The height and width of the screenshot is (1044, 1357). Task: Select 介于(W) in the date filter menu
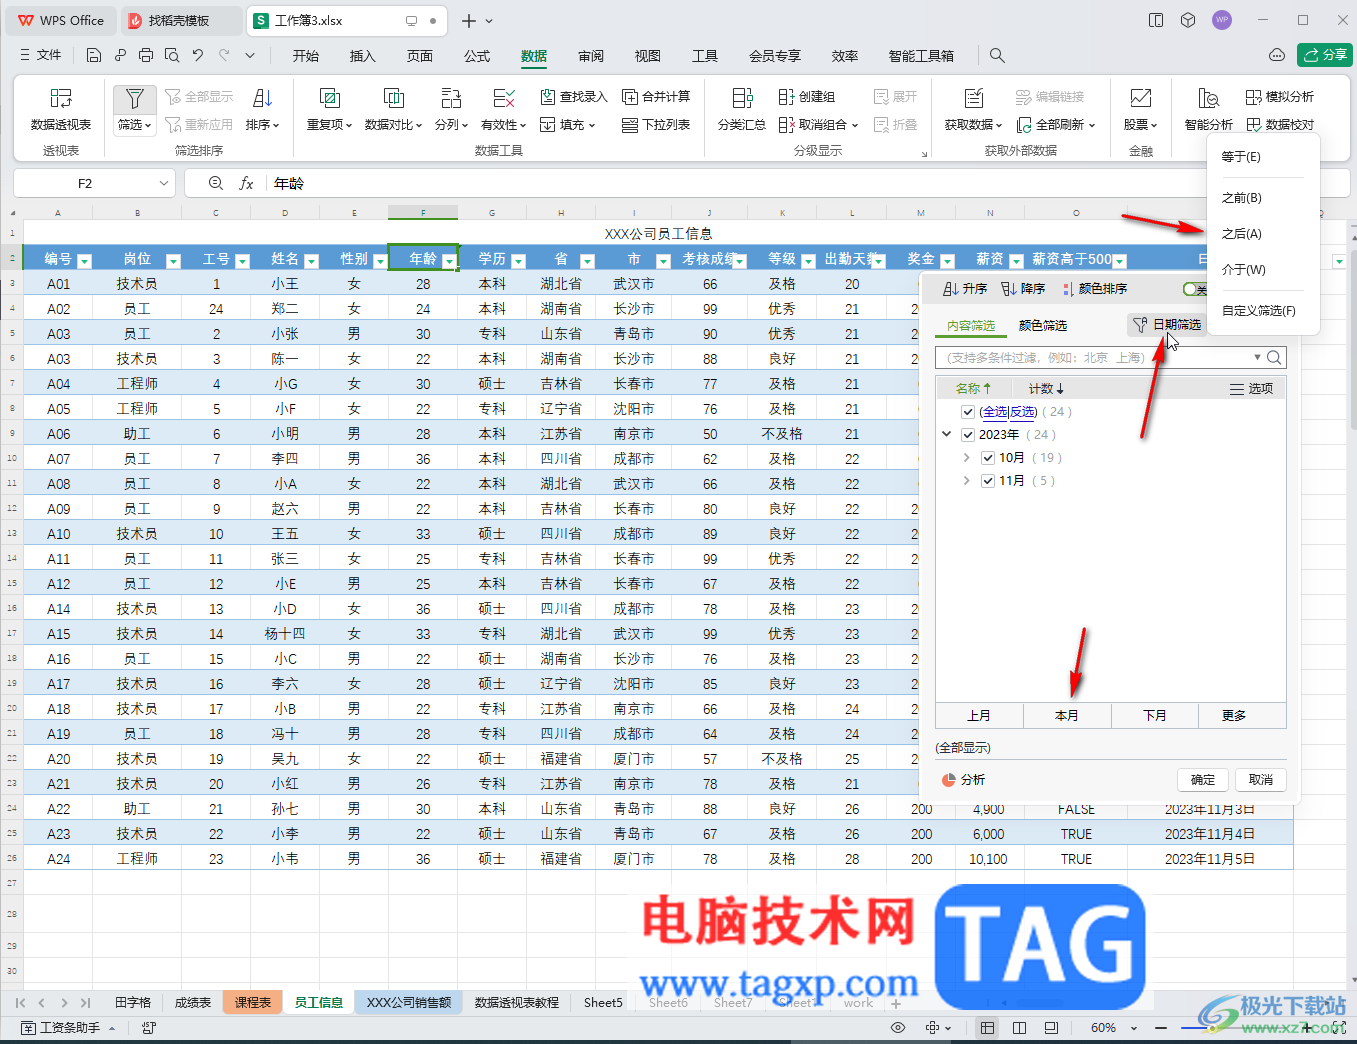(x=1264, y=270)
